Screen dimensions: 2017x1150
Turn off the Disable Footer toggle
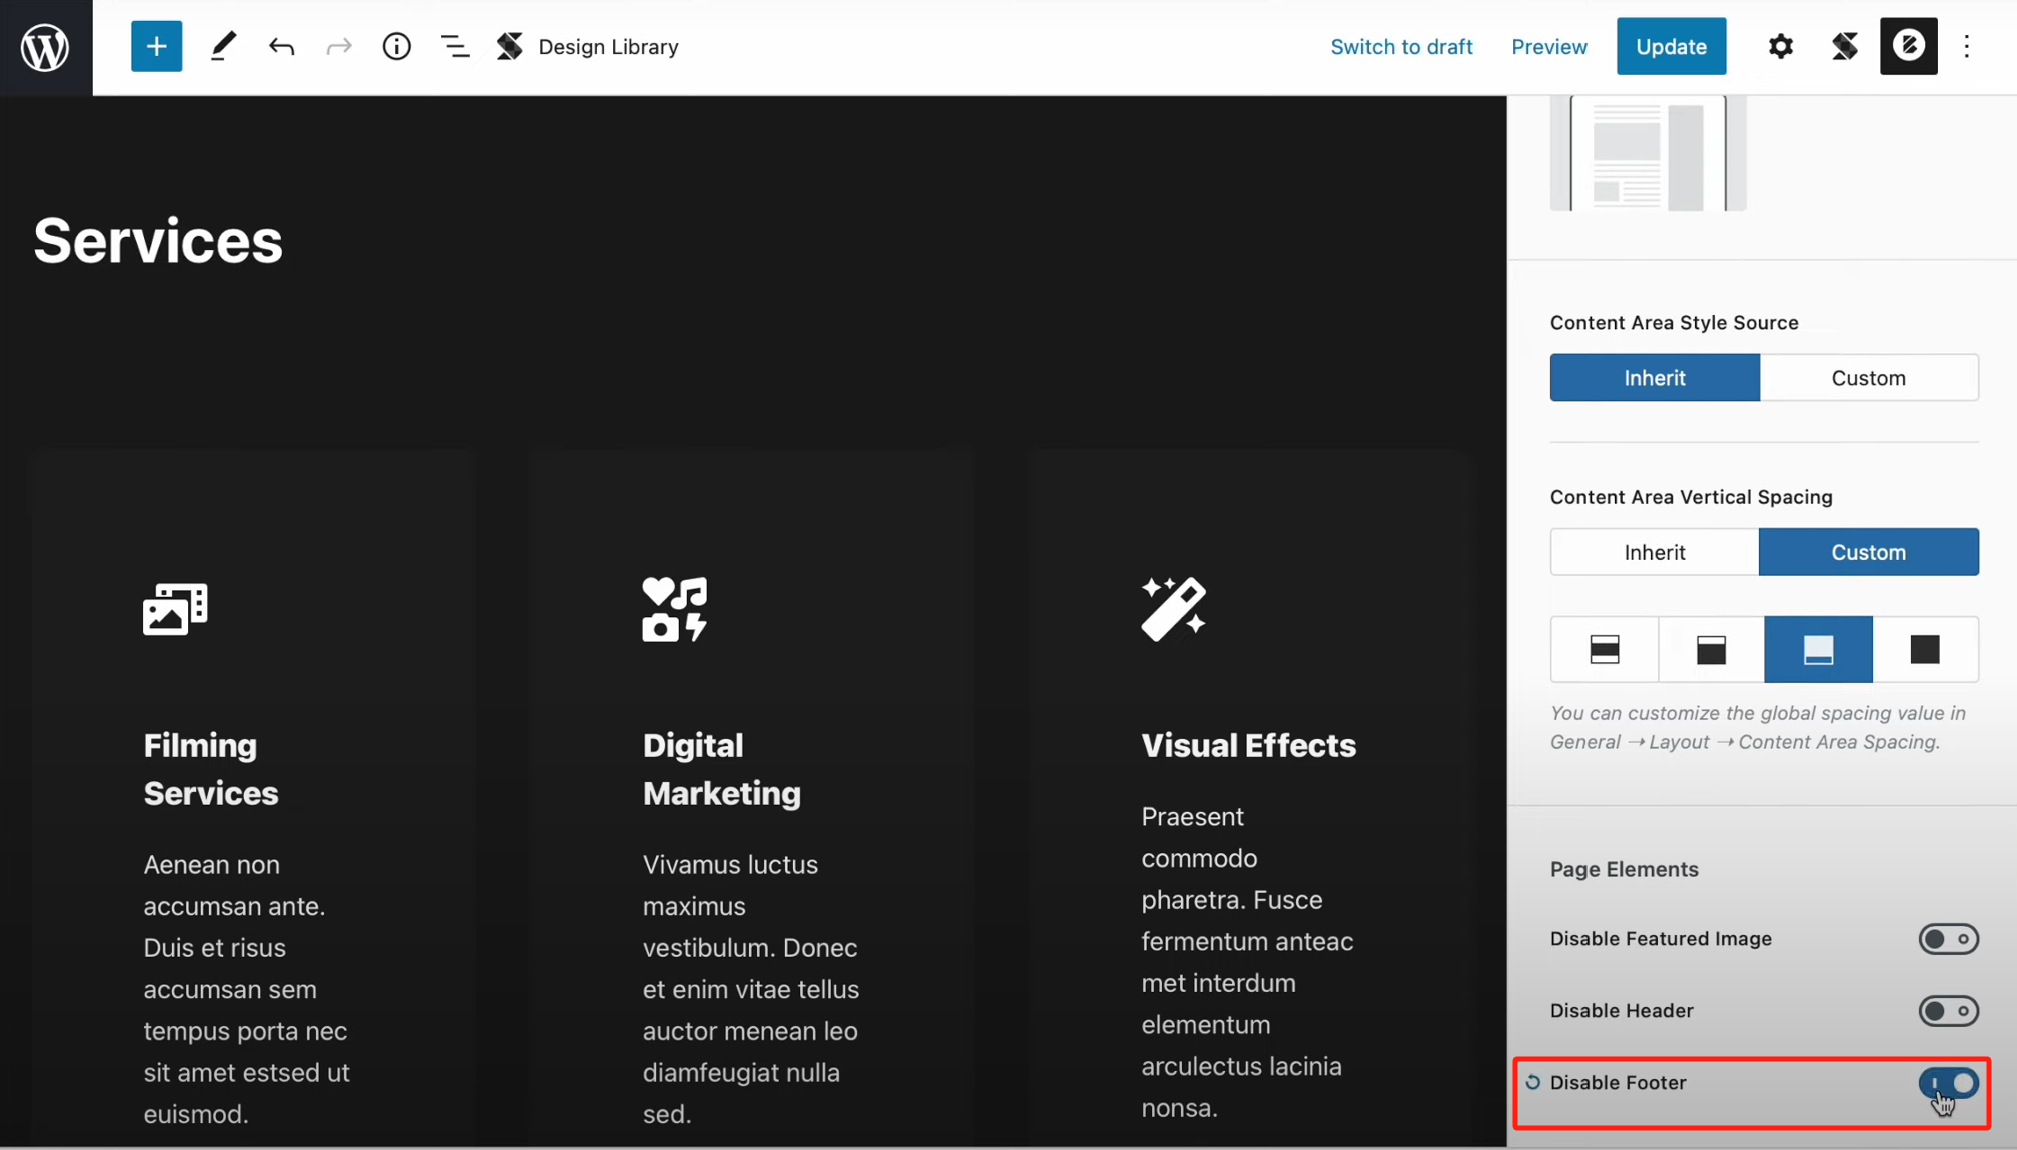click(1946, 1083)
